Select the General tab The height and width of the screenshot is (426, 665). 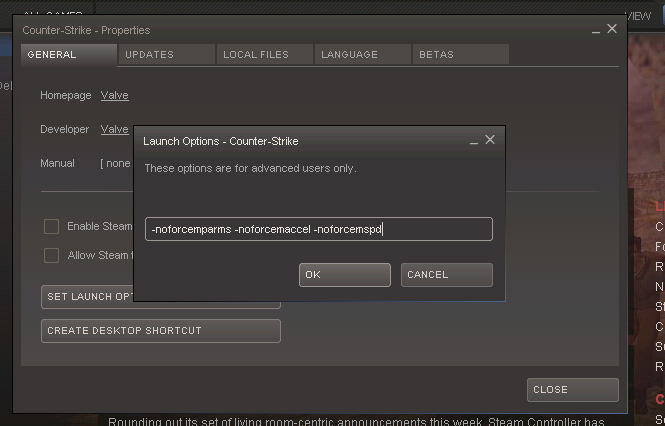(x=69, y=55)
